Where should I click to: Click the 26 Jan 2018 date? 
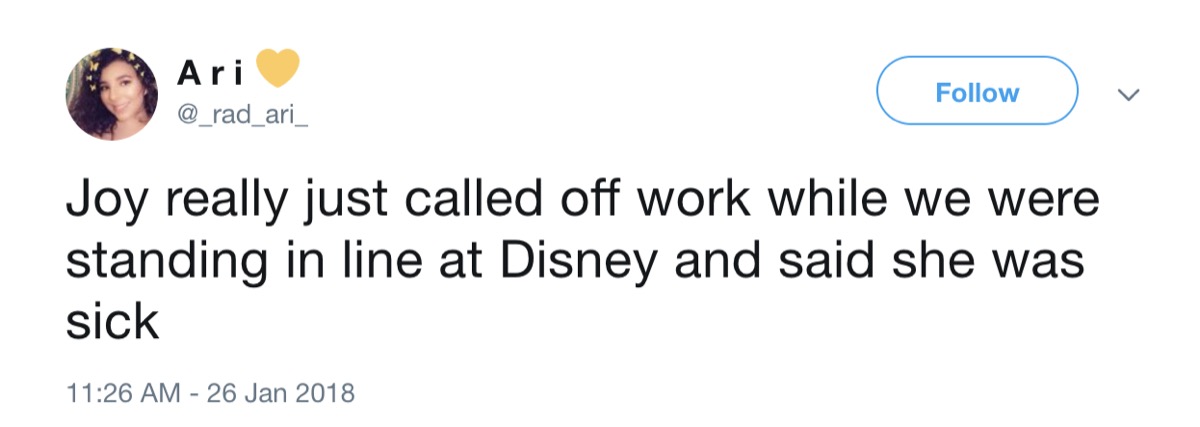click(282, 391)
